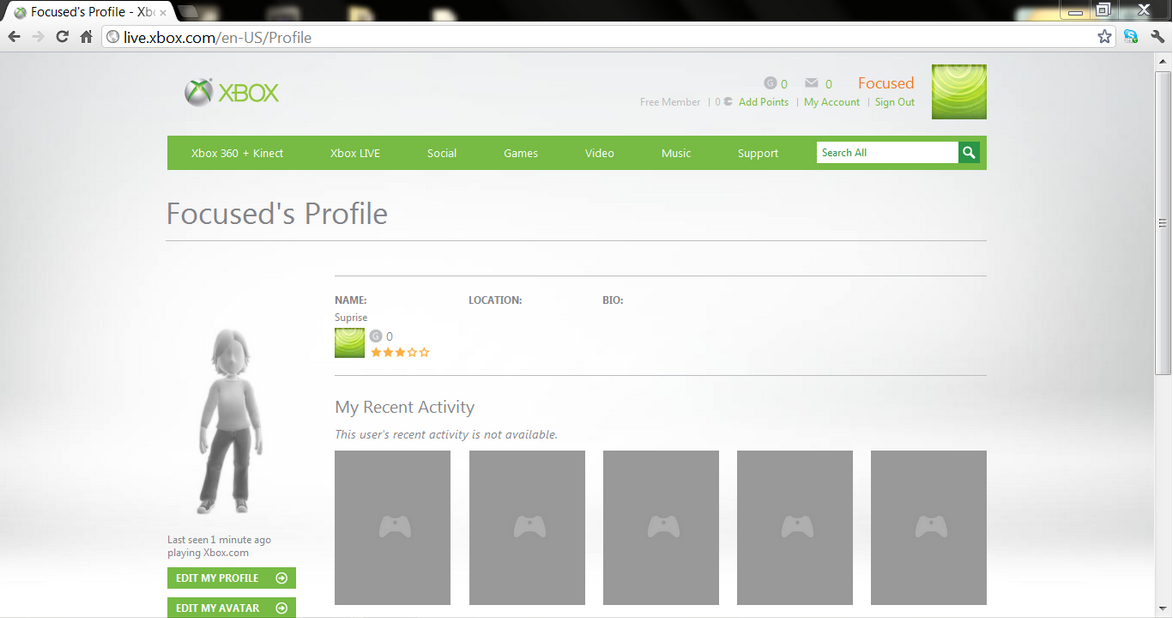
Task: Click the Search All input field
Action: pos(887,153)
